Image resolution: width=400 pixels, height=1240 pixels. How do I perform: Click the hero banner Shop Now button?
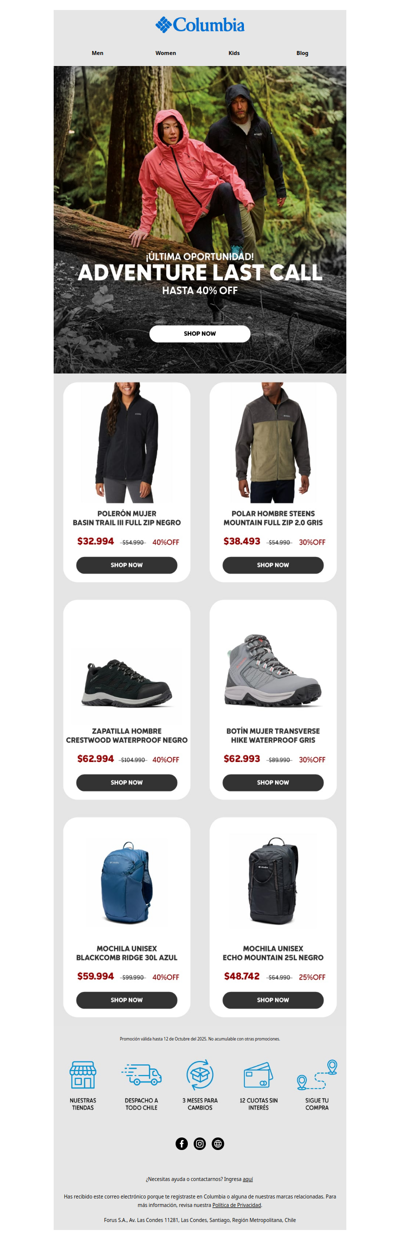coord(200,334)
